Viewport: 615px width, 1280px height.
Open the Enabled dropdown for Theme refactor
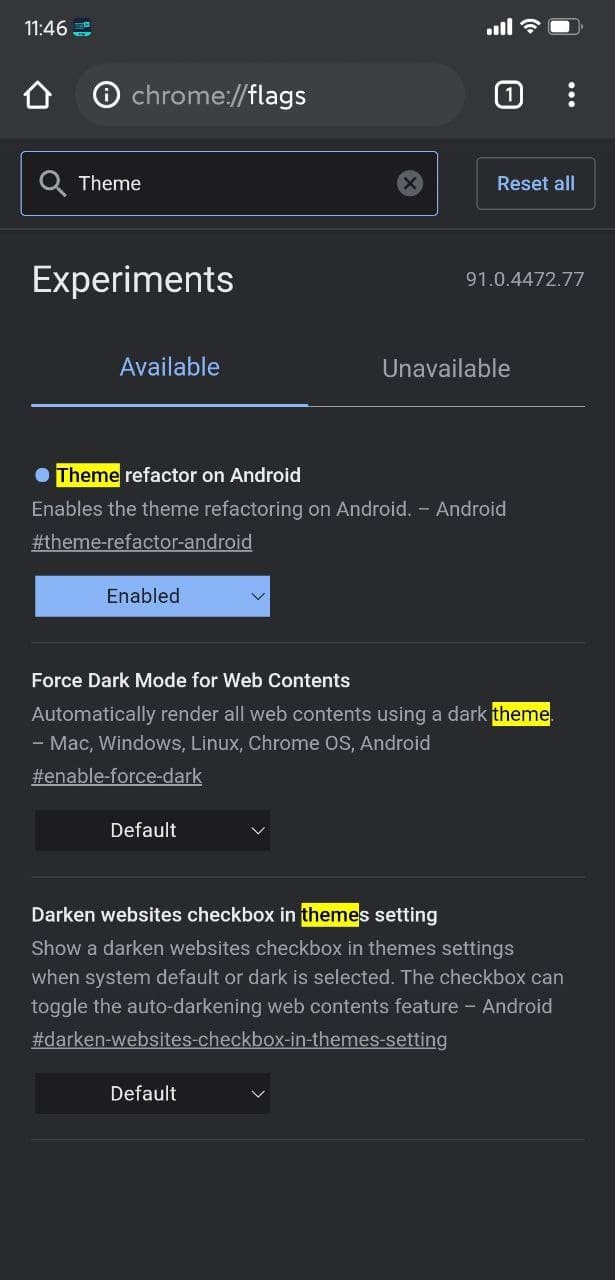click(152, 596)
